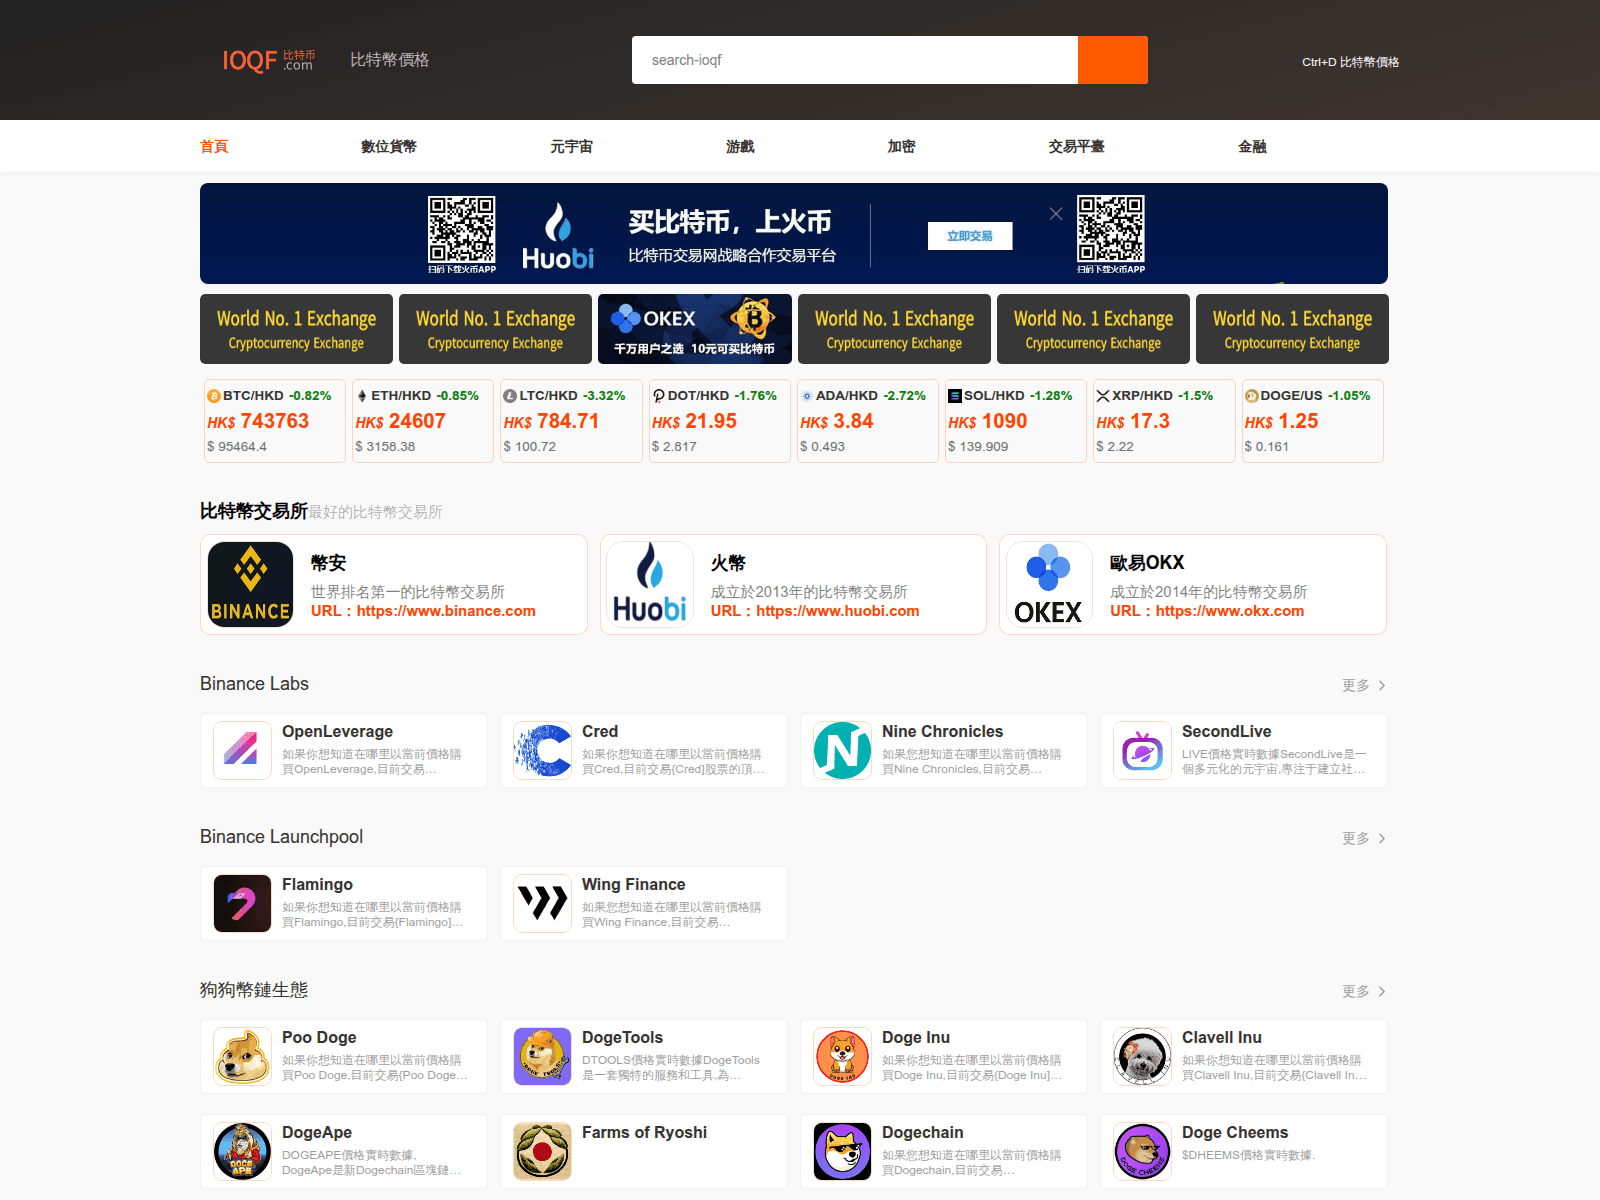The height and width of the screenshot is (1200, 1600).
Task: Open the Wing Finance icon
Action: (x=542, y=903)
